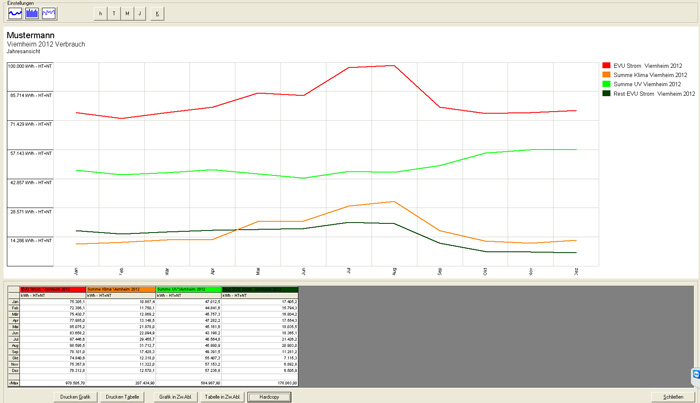Click red EVU Strom legend swatch
This screenshot has height=403, width=700.
pos(606,65)
